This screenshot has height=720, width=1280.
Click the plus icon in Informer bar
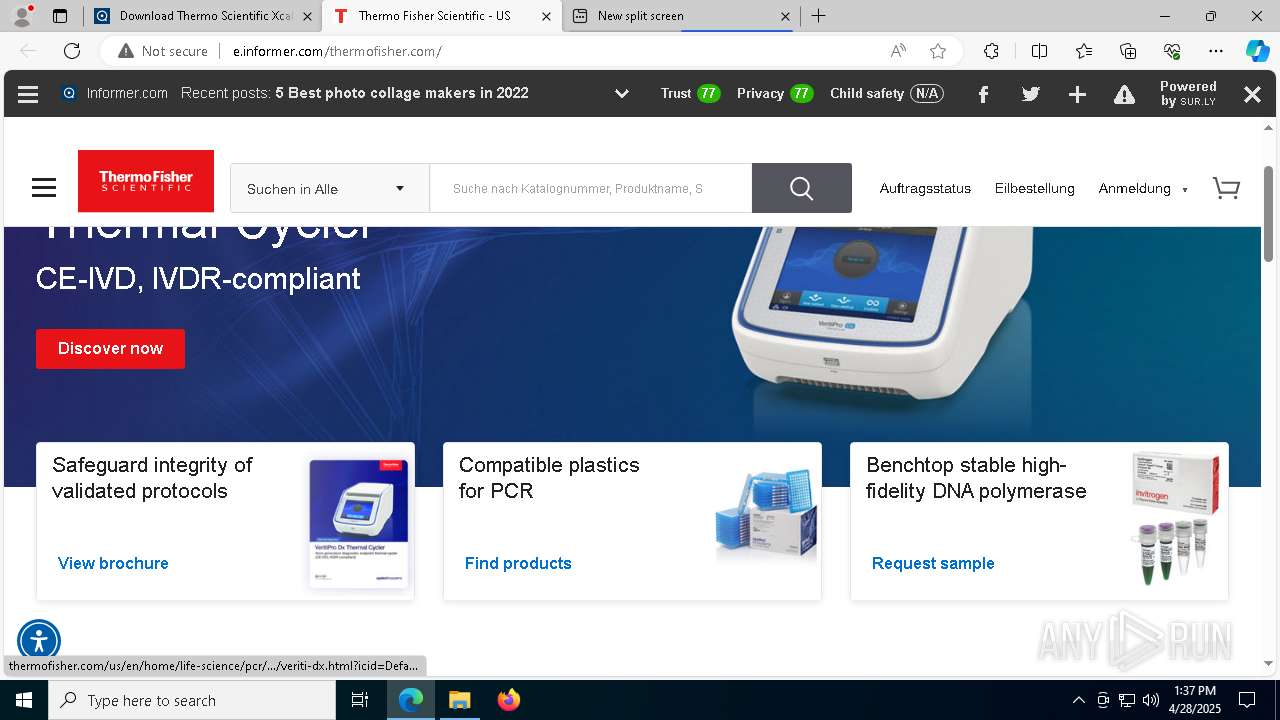pos(1077,94)
